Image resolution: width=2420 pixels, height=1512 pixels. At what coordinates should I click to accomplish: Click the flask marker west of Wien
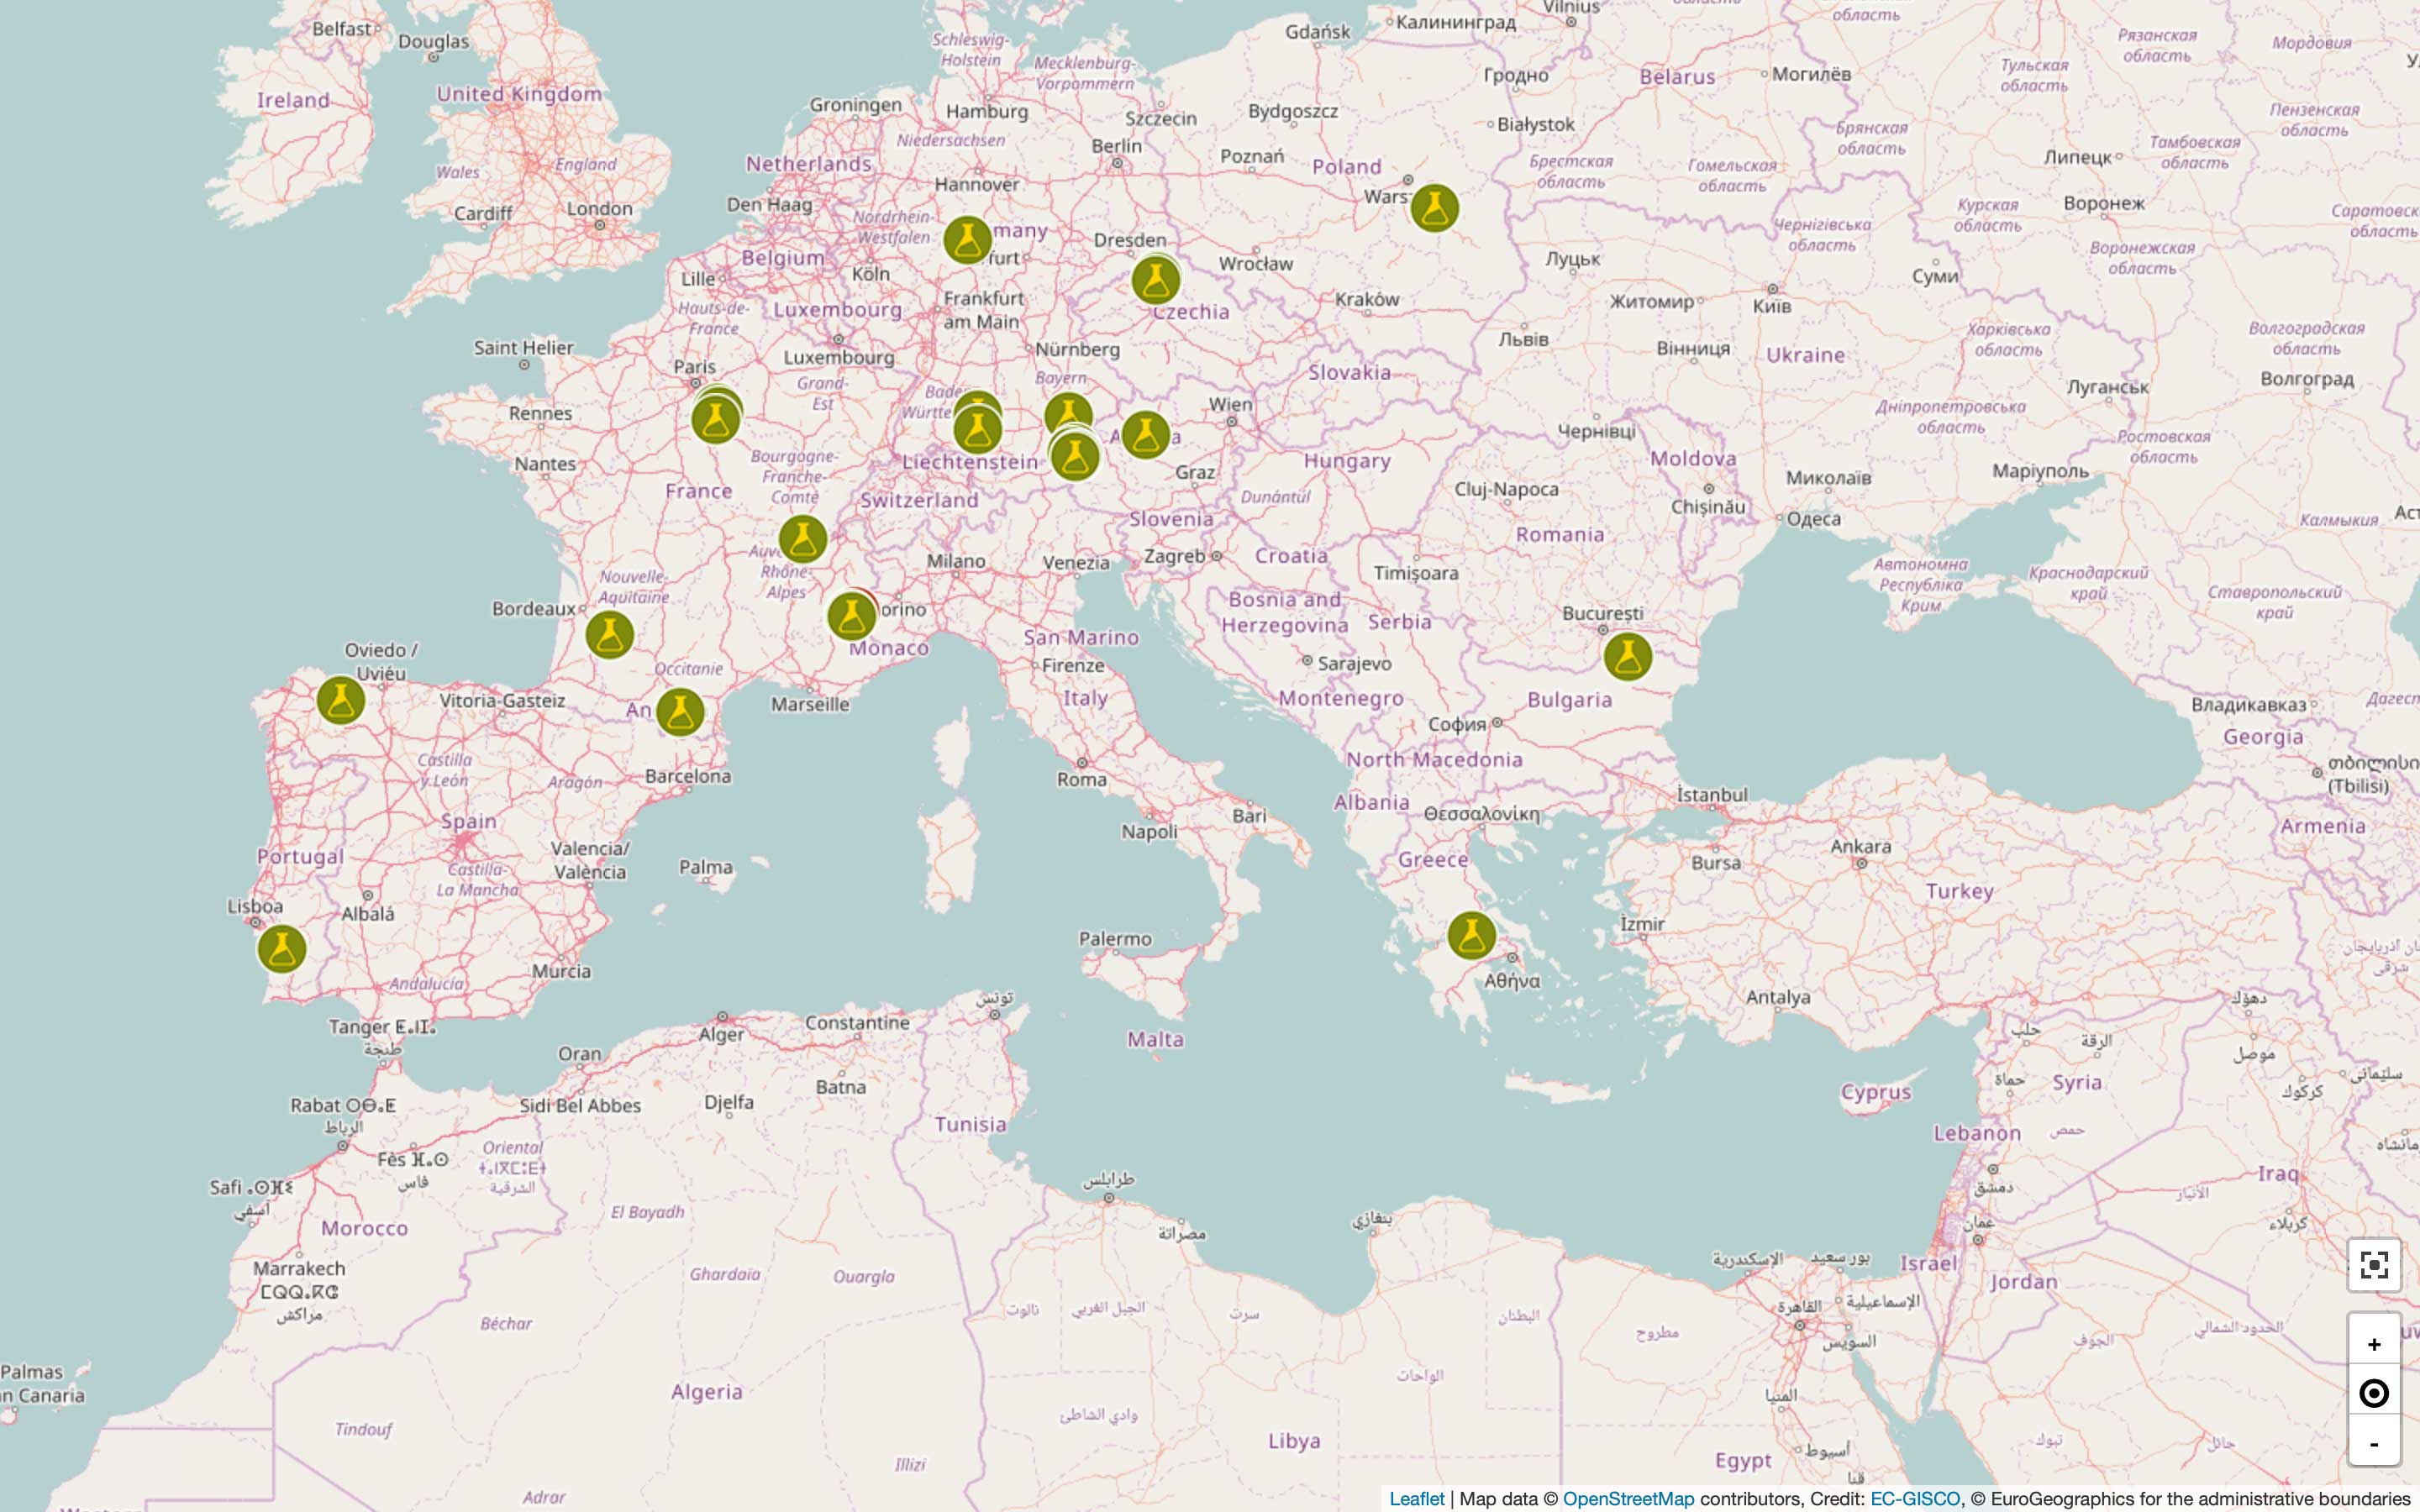pyautogui.click(x=1145, y=435)
